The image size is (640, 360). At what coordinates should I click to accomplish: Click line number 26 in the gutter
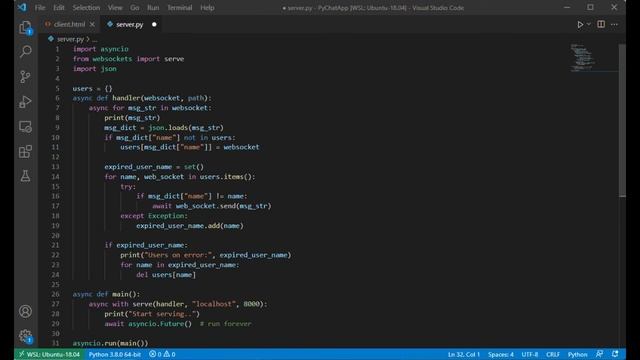pos(56,294)
